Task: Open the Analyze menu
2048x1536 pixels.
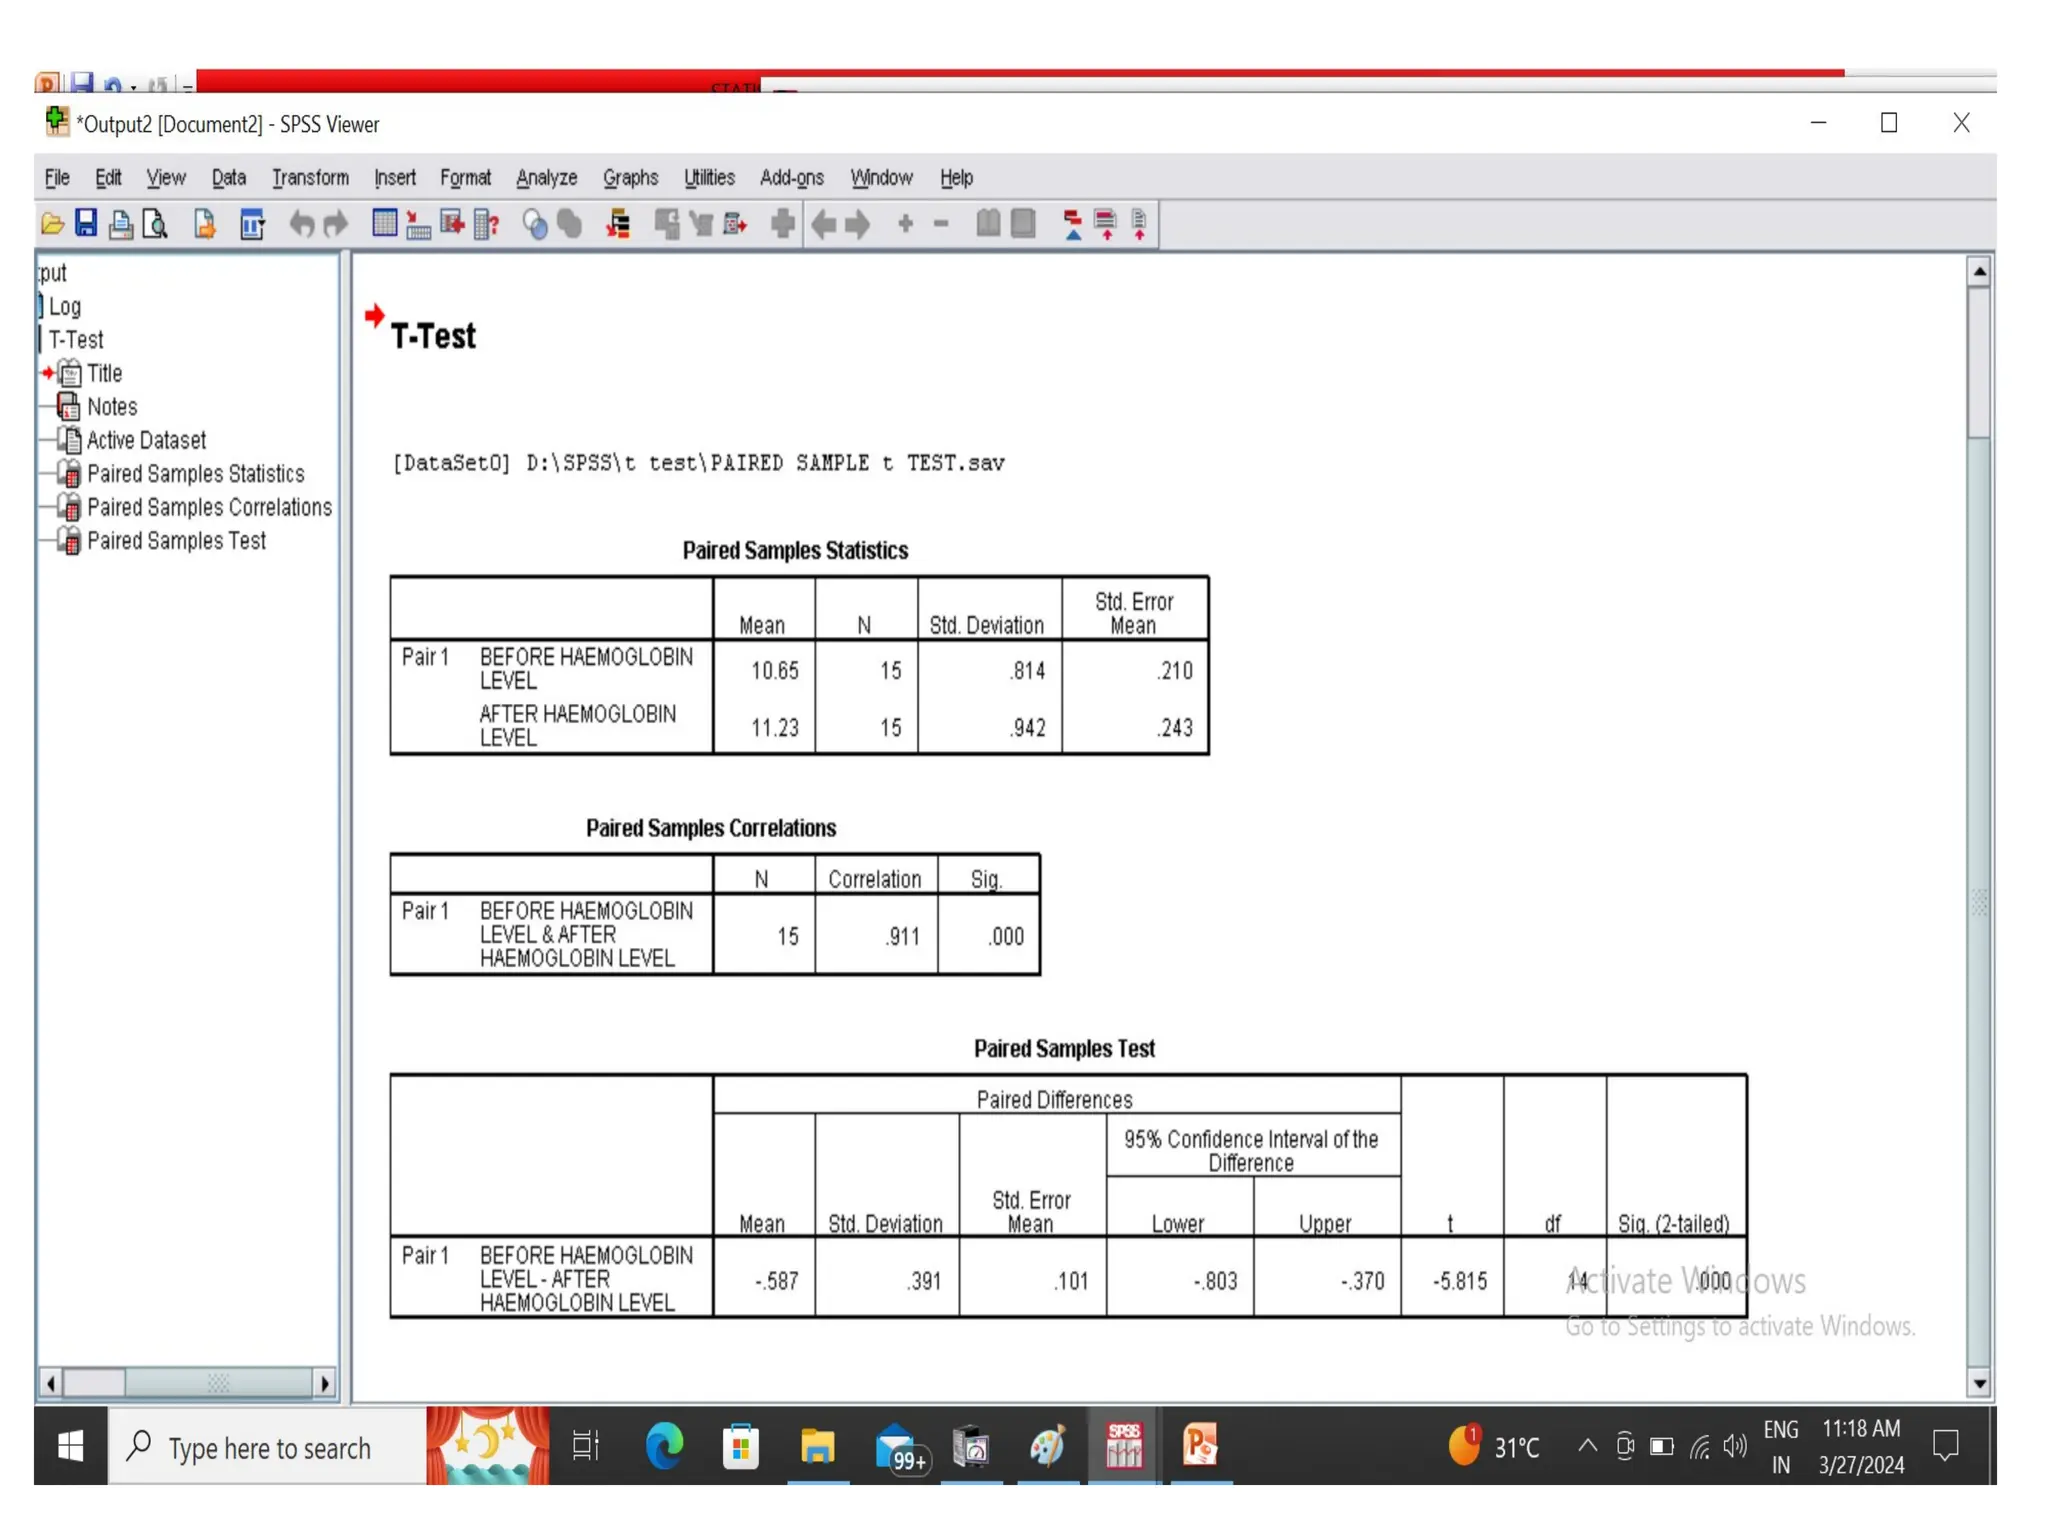Action: click(546, 178)
